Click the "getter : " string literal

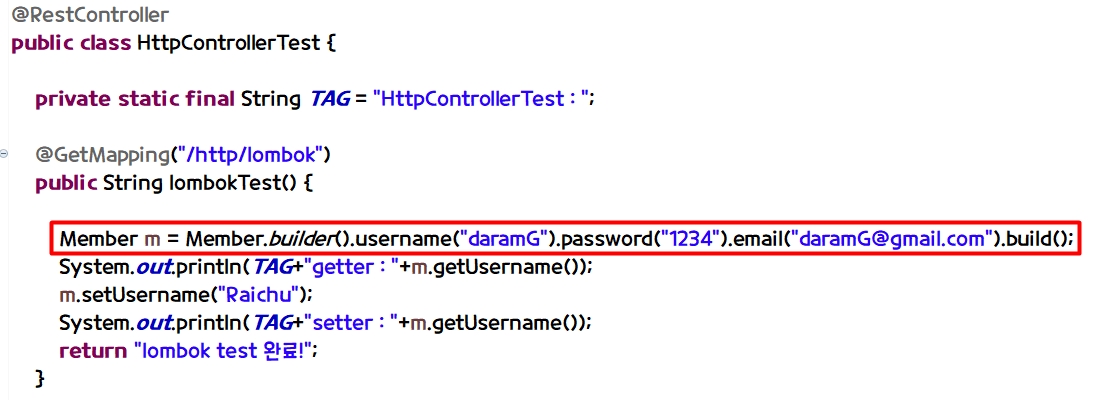click(x=350, y=267)
